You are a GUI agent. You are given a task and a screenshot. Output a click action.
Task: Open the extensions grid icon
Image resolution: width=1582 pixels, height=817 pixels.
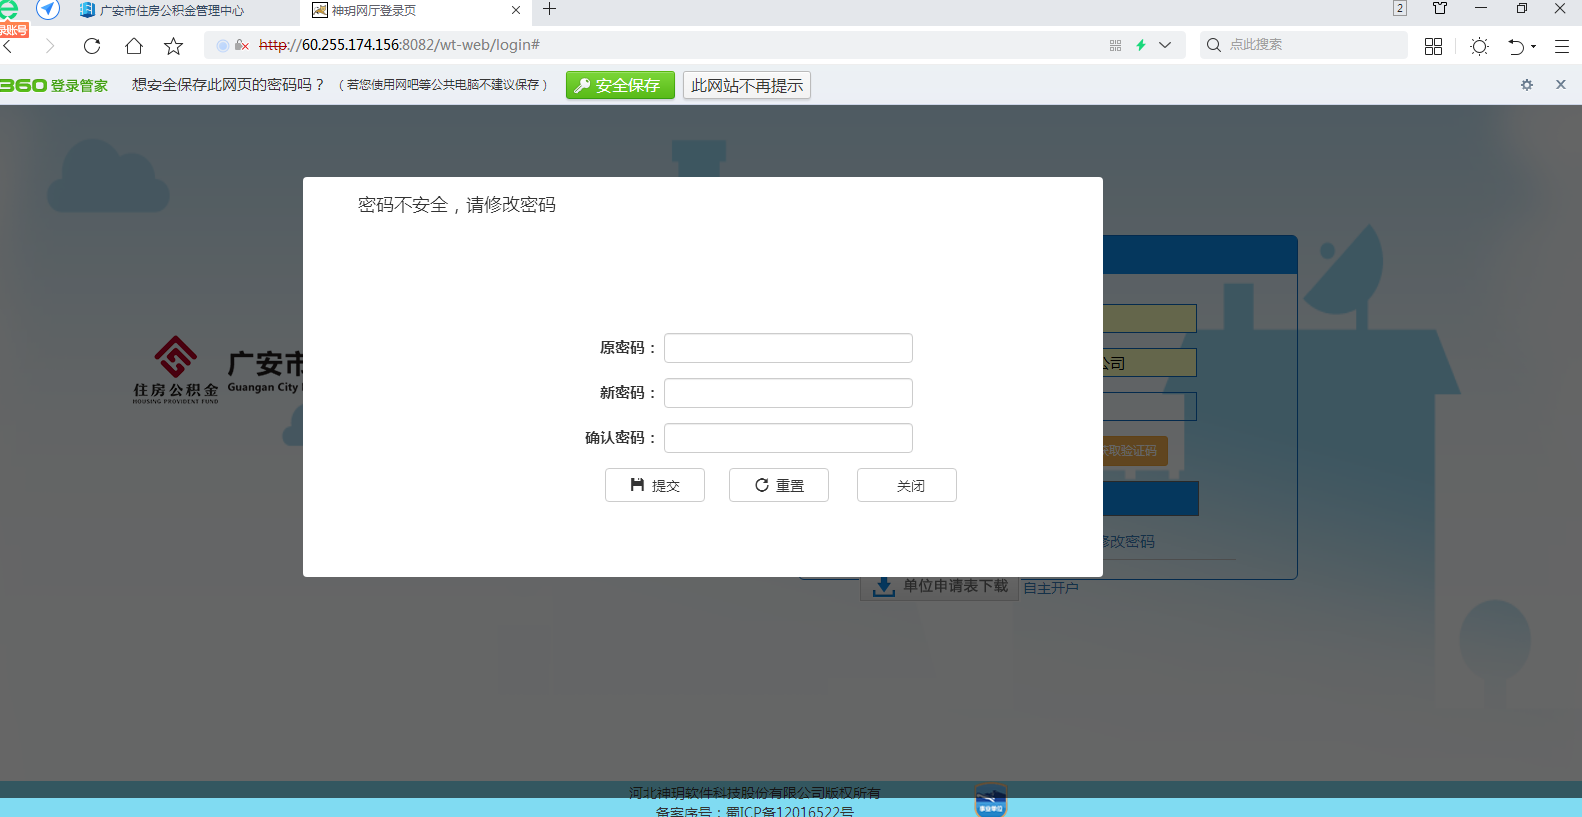click(1433, 46)
